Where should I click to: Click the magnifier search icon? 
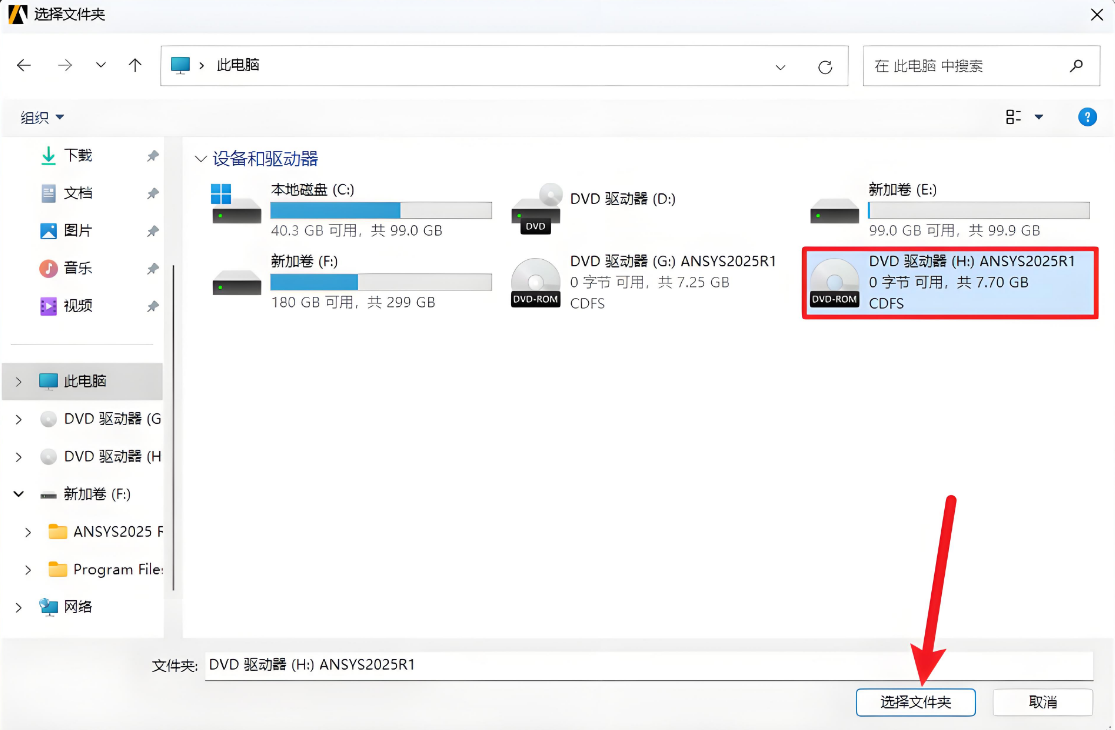[1077, 65]
